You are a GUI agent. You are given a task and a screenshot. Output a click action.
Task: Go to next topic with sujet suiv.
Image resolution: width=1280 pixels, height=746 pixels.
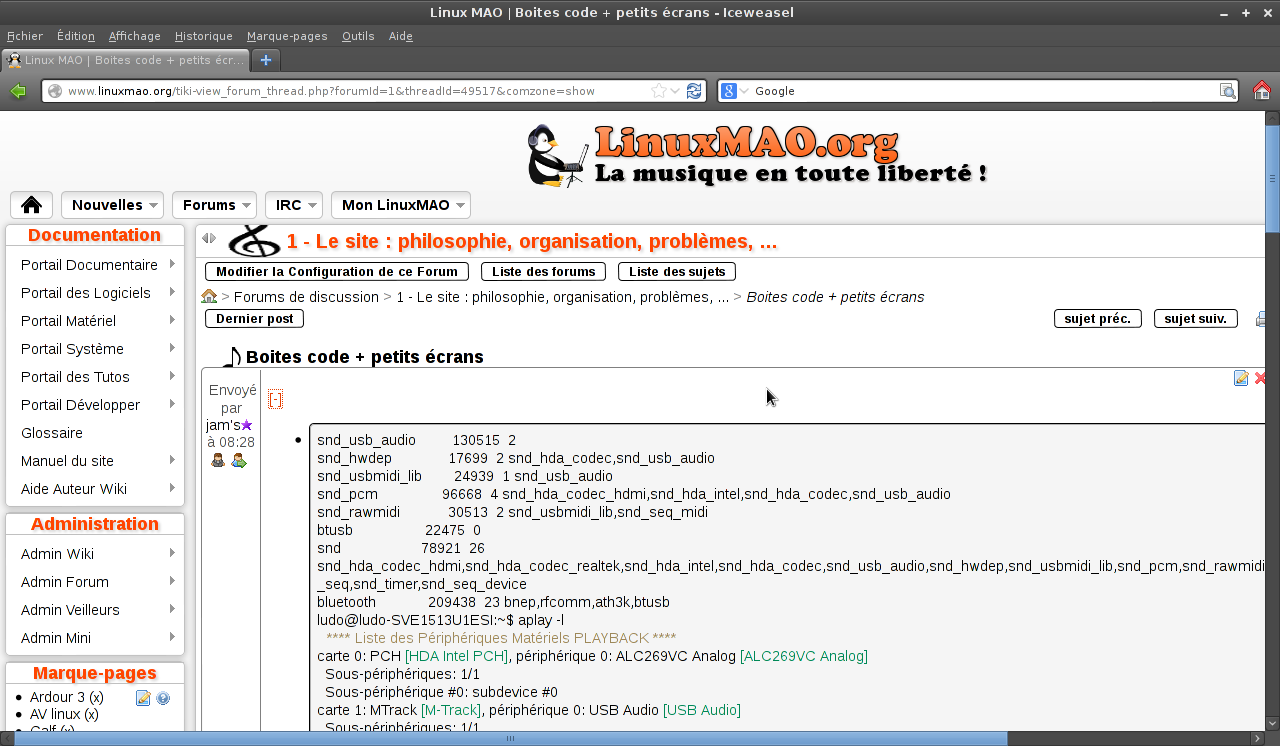tap(1196, 319)
